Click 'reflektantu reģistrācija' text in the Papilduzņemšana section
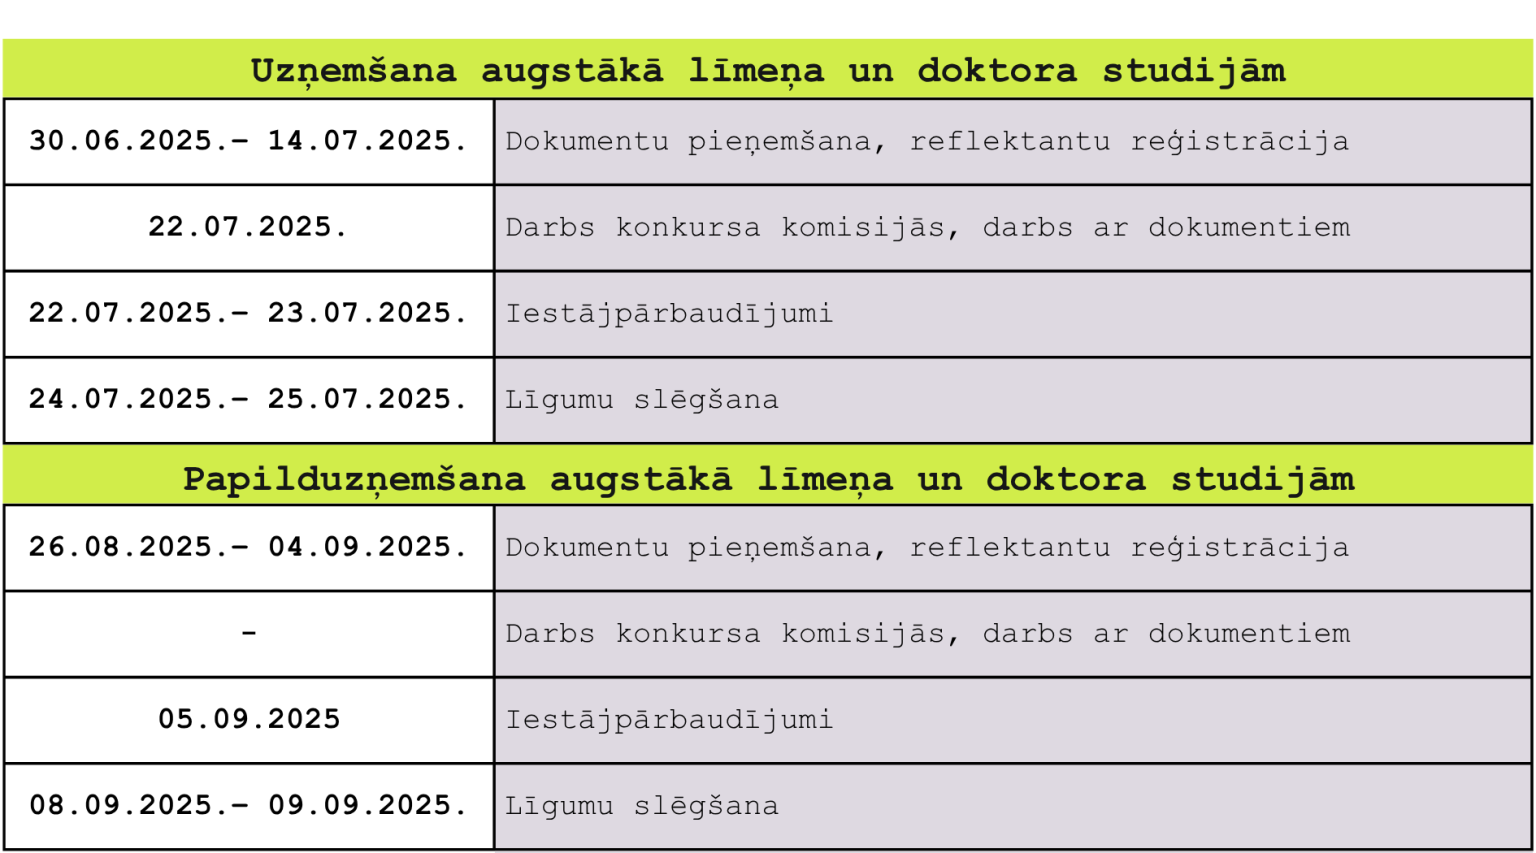 [x=1130, y=548]
